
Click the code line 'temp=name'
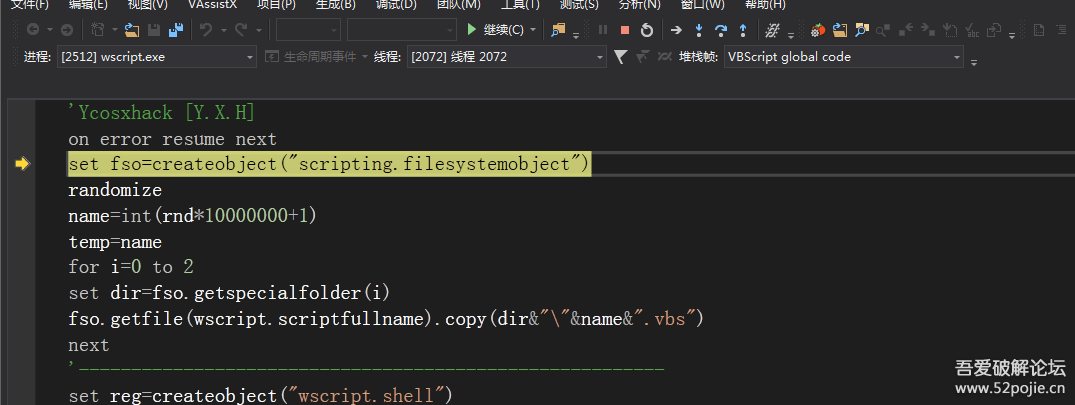115,242
